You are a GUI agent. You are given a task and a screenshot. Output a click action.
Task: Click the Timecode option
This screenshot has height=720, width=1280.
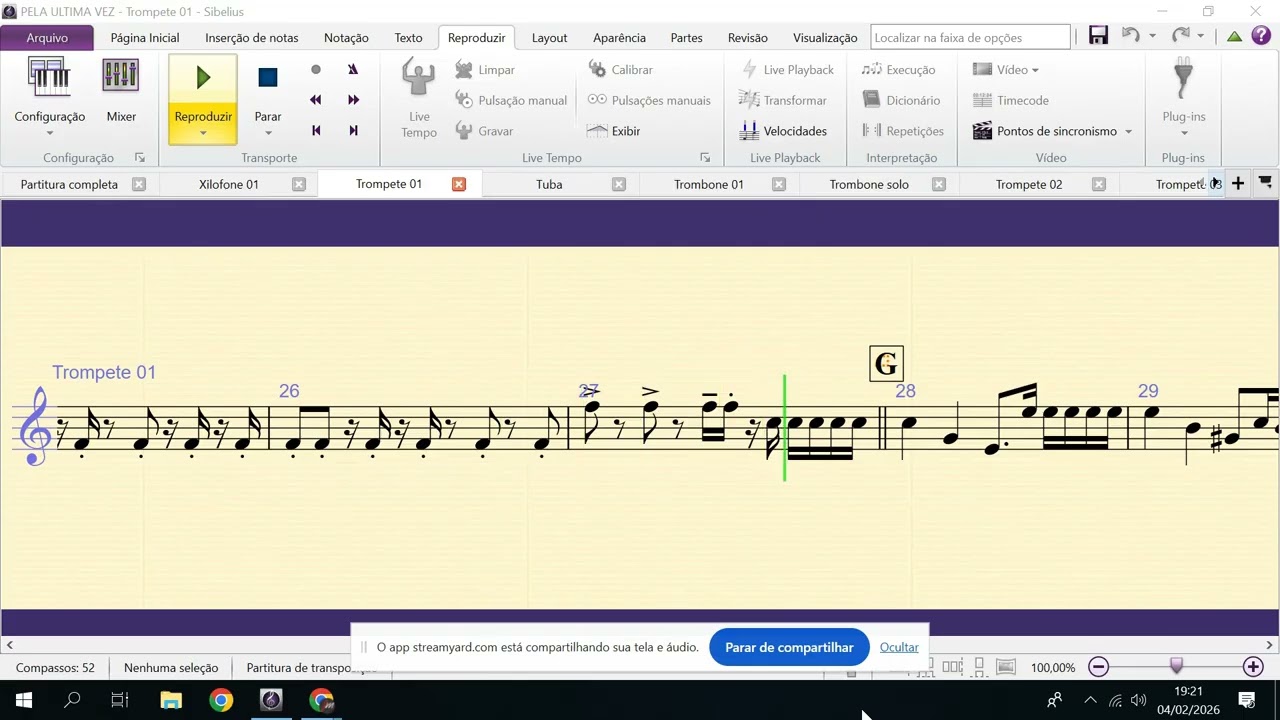[1010, 100]
